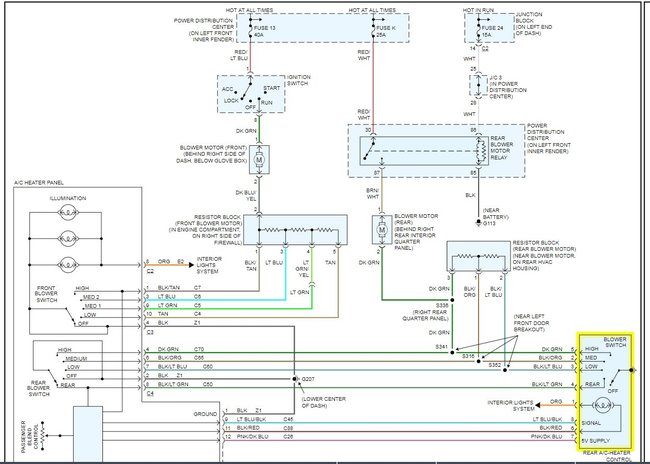This screenshot has height=464, width=650.
Task: Click the rear blower motor M symbol
Action: (382, 229)
